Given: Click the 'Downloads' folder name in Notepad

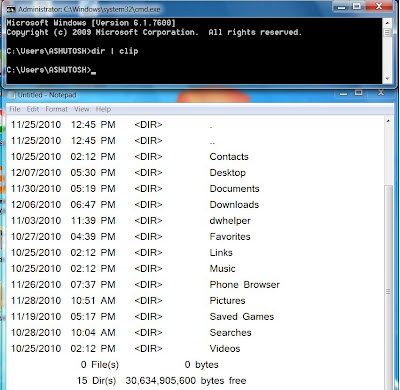Looking at the screenshot, I should click(x=234, y=205).
